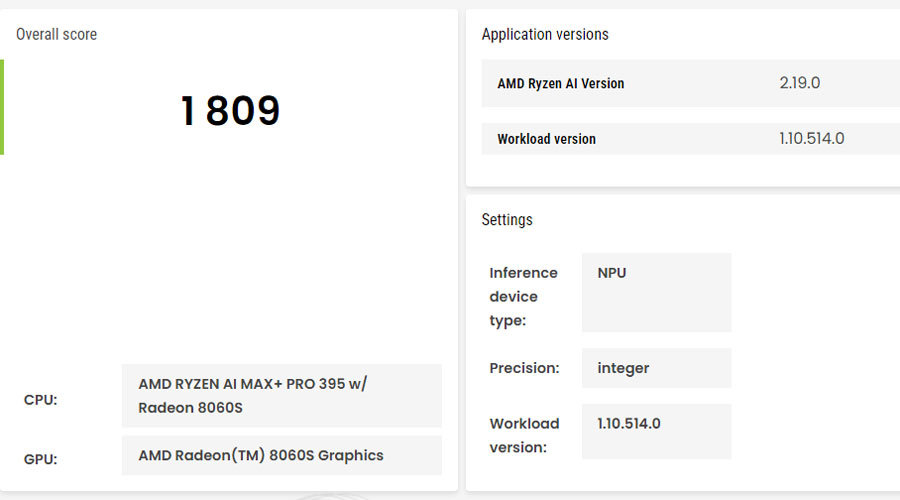Click the Application versions heading
Viewport: 900px width, 500px height.
tap(545, 34)
